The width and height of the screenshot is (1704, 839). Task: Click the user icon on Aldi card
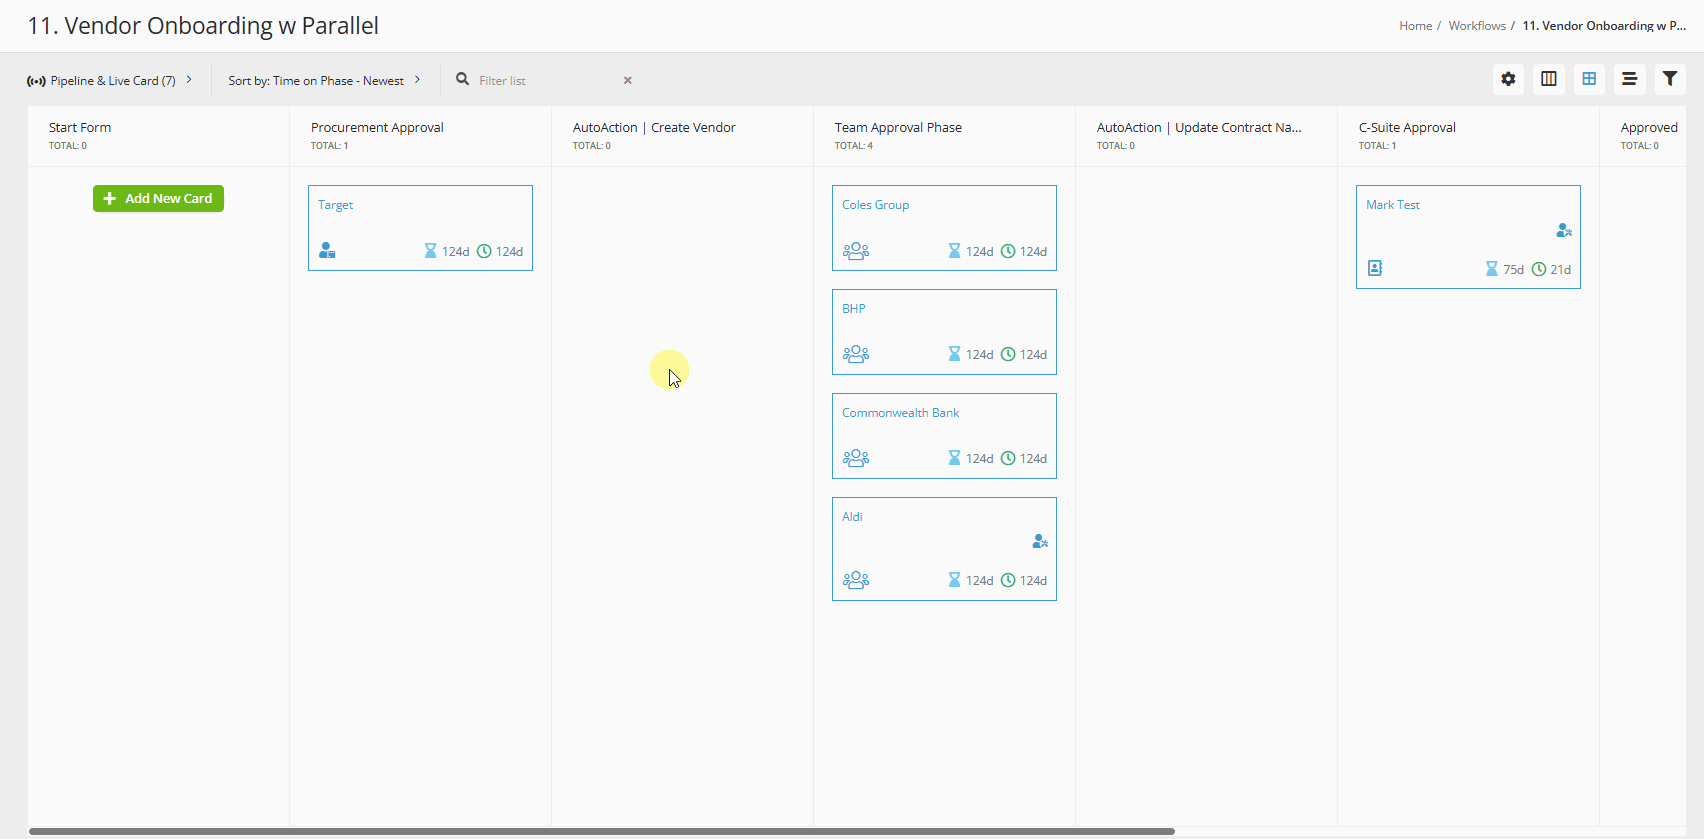tap(1040, 541)
